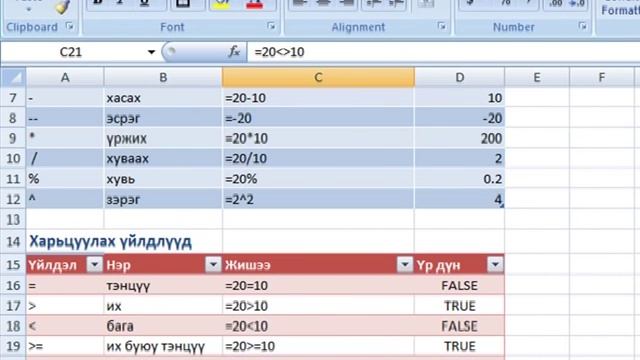This screenshot has height=360, width=640.
Task: Select cell with formula =20>=10
Action: (318, 346)
